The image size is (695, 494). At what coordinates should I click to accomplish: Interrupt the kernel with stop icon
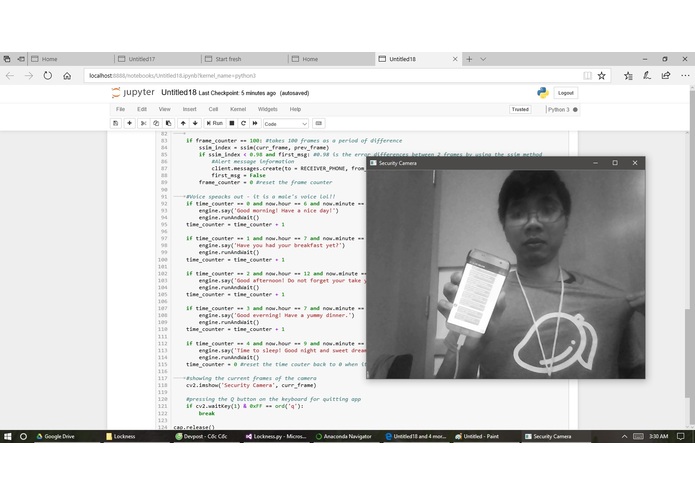231,123
